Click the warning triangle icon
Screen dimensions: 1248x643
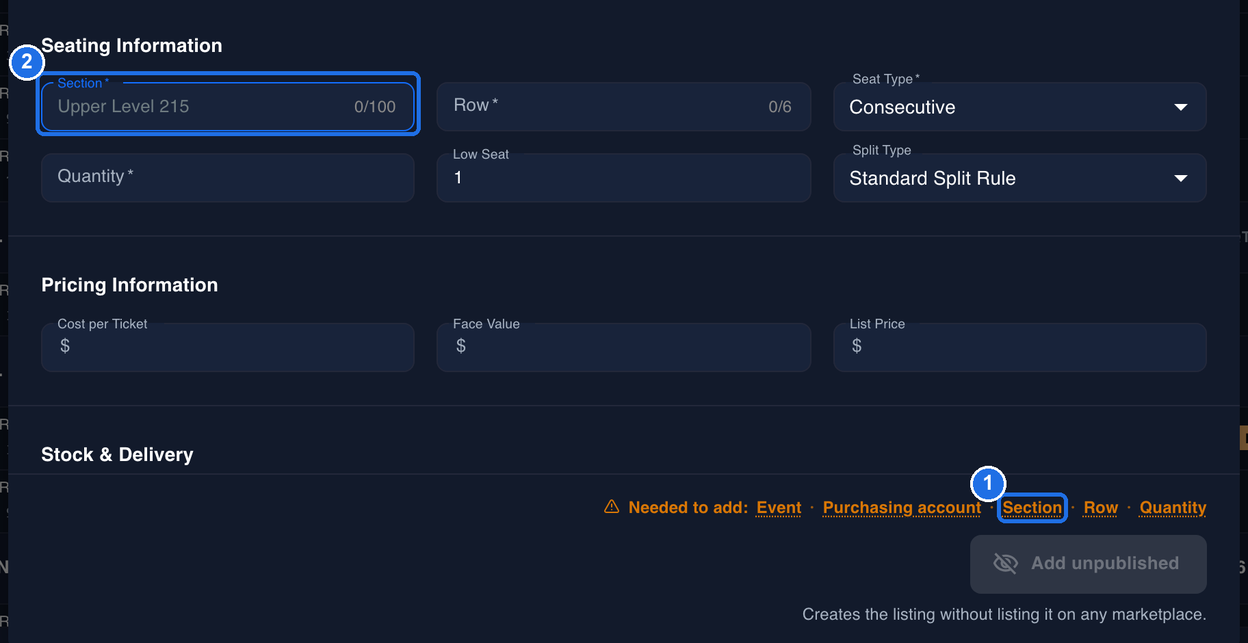pyautogui.click(x=612, y=507)
